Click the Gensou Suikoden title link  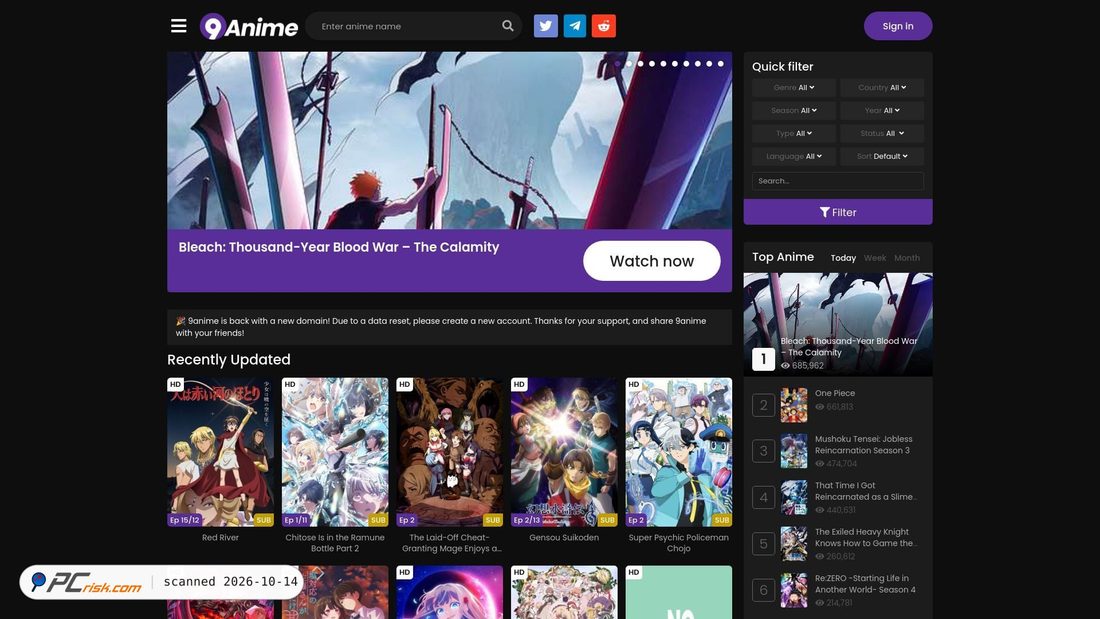point(564,538)
